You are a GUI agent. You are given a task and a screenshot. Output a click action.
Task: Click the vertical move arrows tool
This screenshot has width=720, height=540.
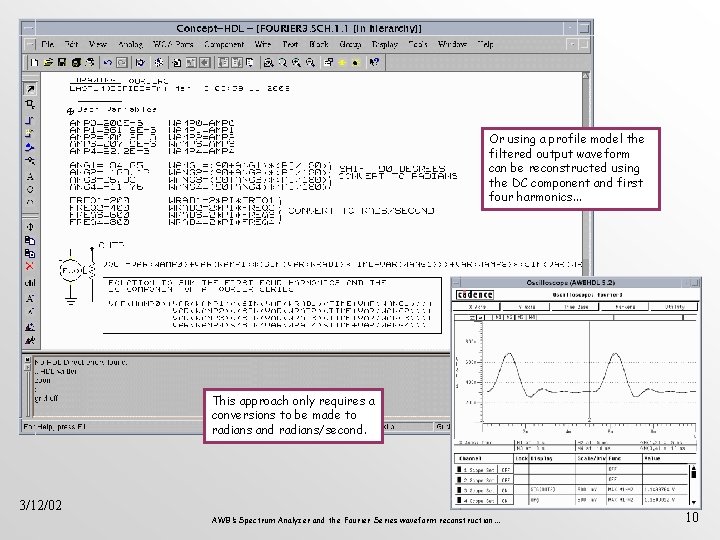[30, 227]
